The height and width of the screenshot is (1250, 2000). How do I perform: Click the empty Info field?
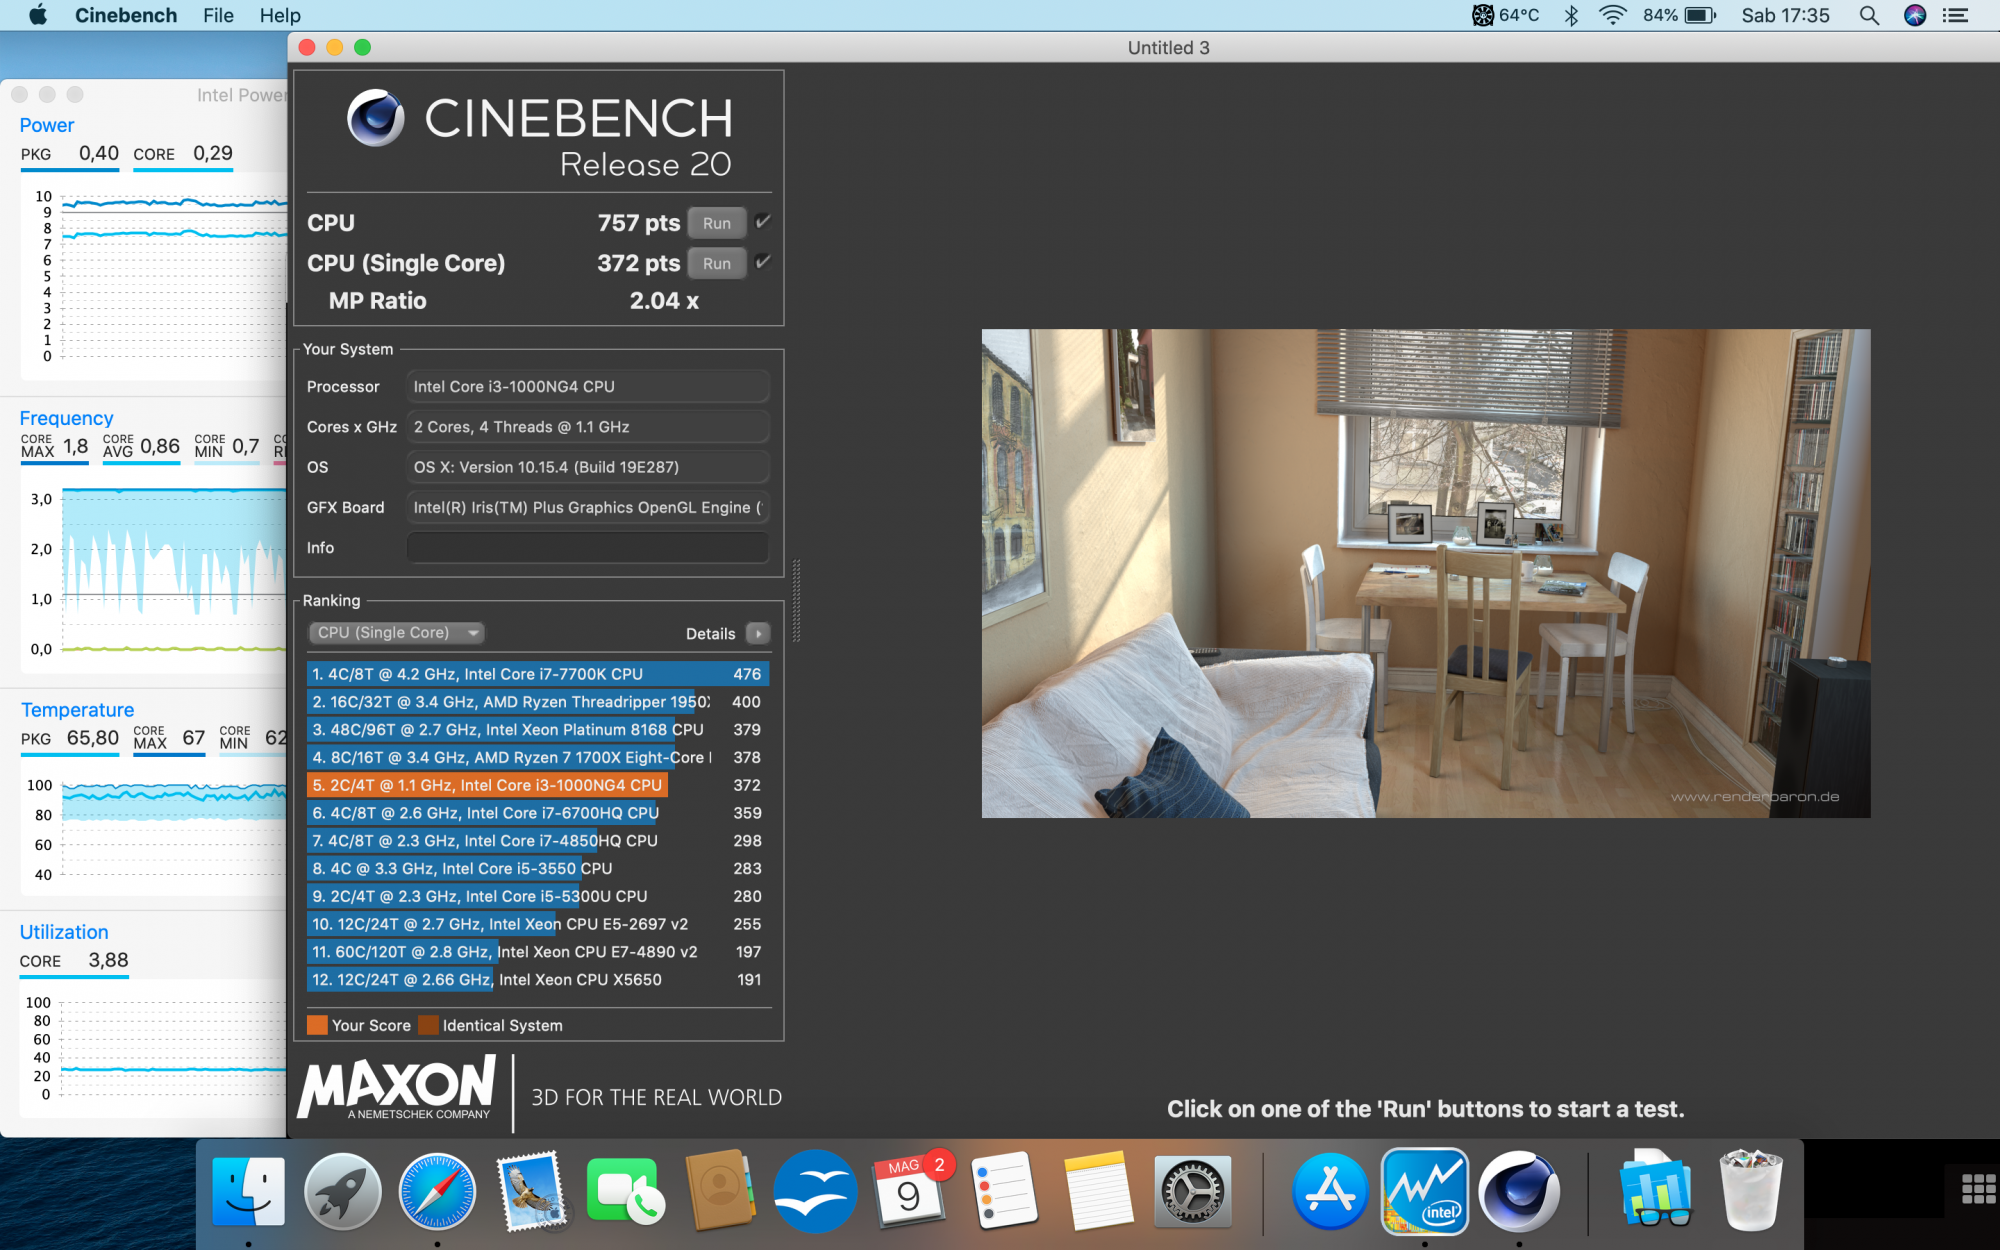pos(588,548)
